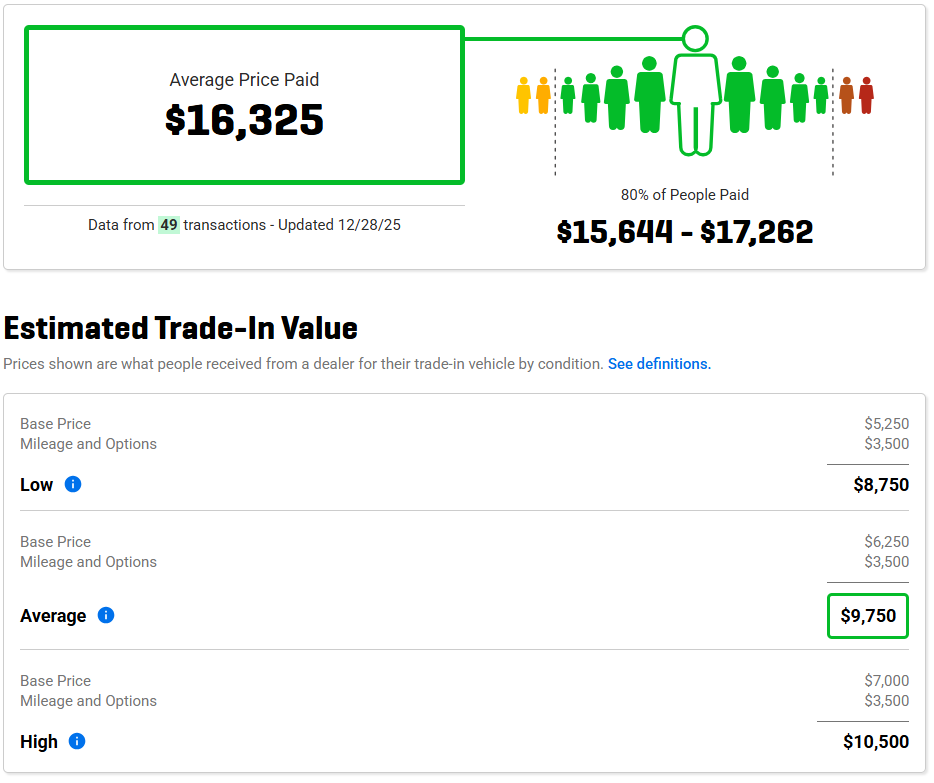Show info tooltip beside High
Screen dimensions: 934x783
tap(77, 741)
